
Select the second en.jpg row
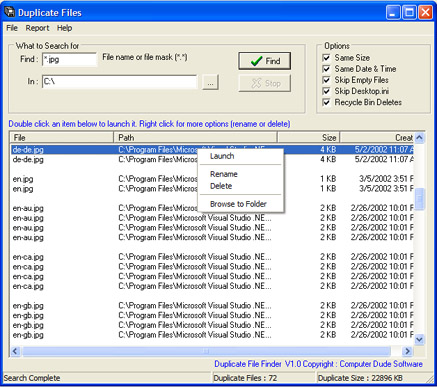(212, 189)
